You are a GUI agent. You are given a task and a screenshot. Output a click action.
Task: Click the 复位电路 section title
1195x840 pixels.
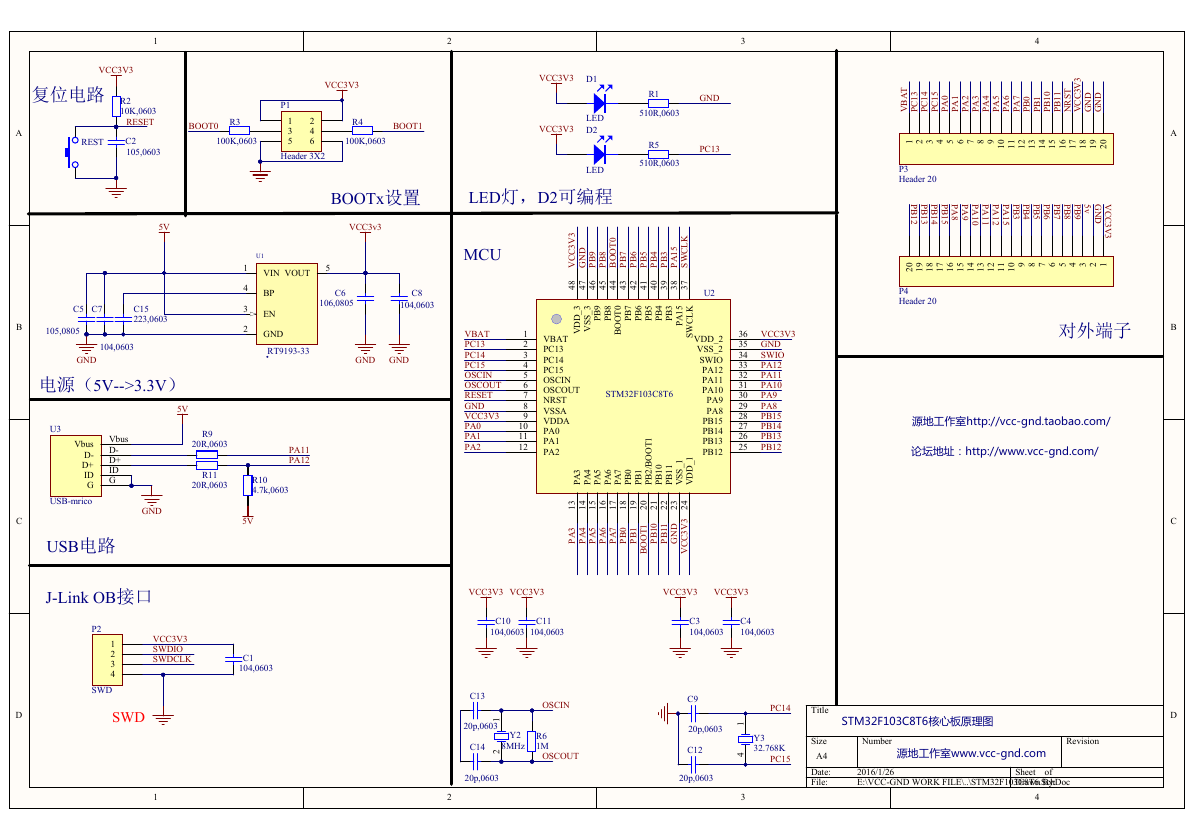click(x=68, y=95)
